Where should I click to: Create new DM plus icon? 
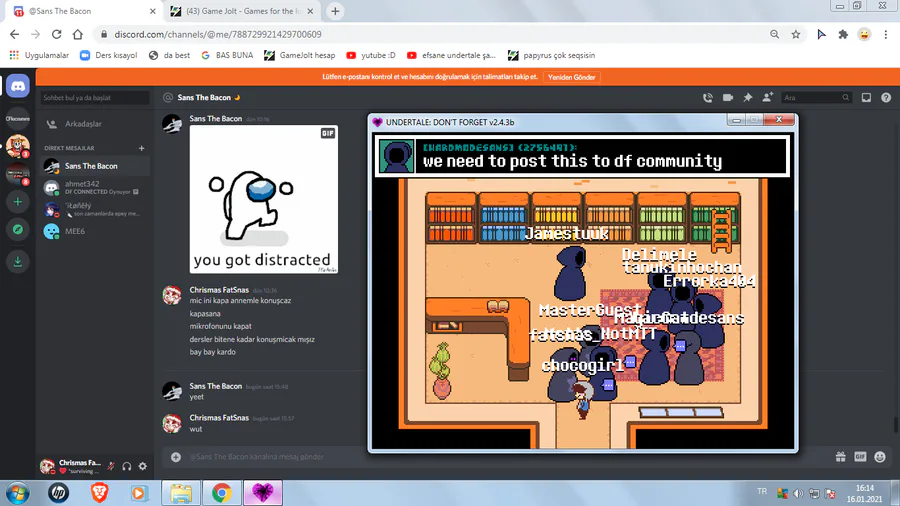pos(141,148)
